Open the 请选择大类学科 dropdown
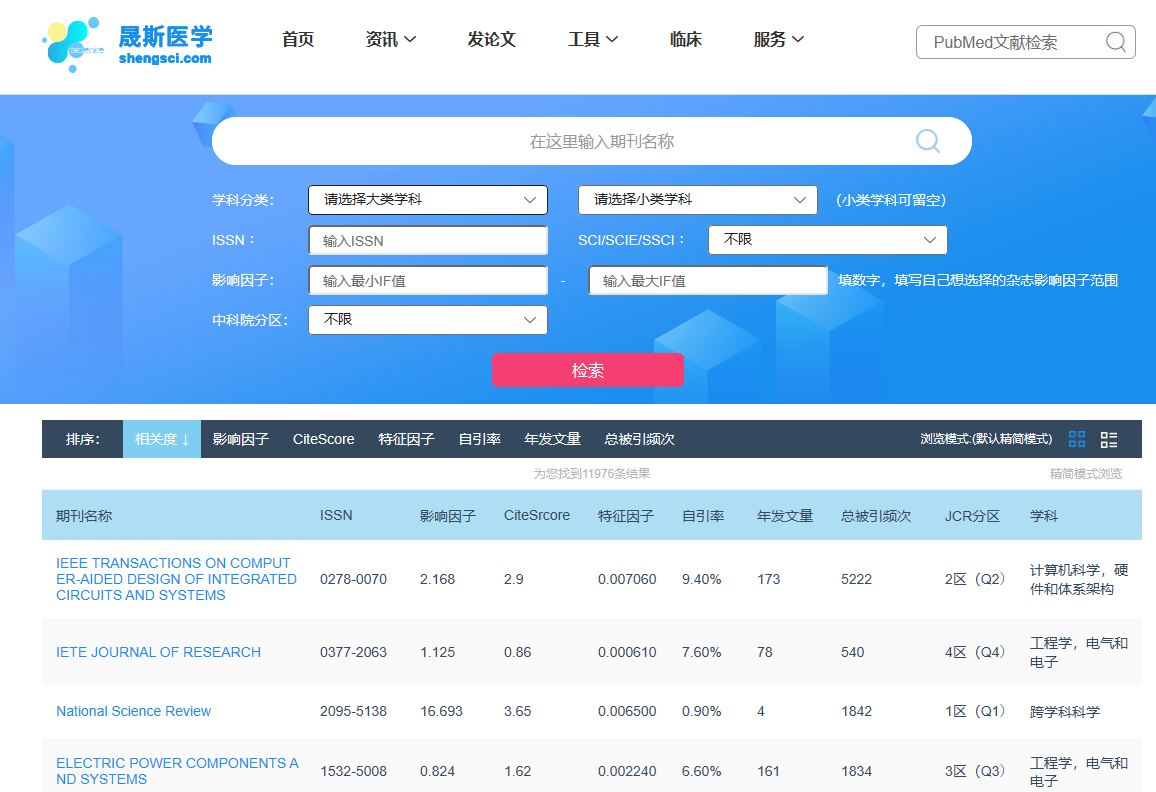This screenshot has height=792, width=1156. [428, 200]
